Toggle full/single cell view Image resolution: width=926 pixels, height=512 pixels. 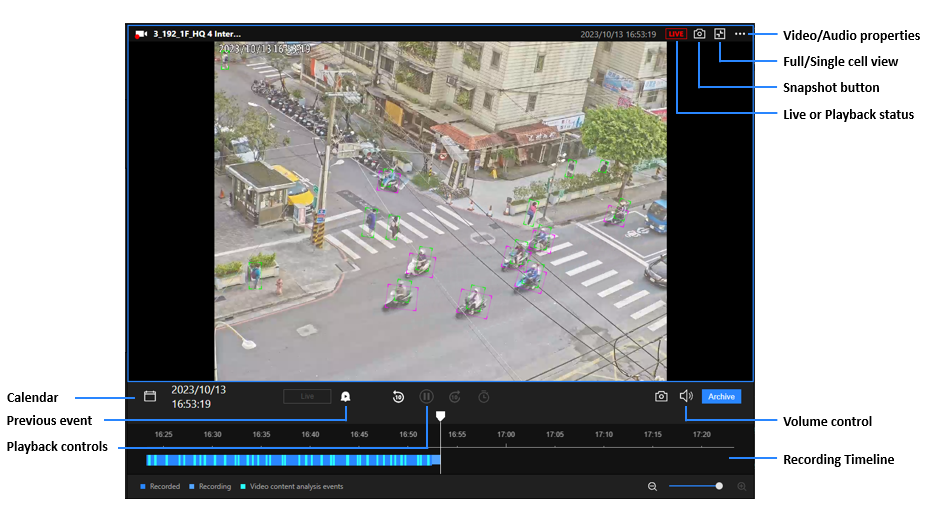coord(719,34)
